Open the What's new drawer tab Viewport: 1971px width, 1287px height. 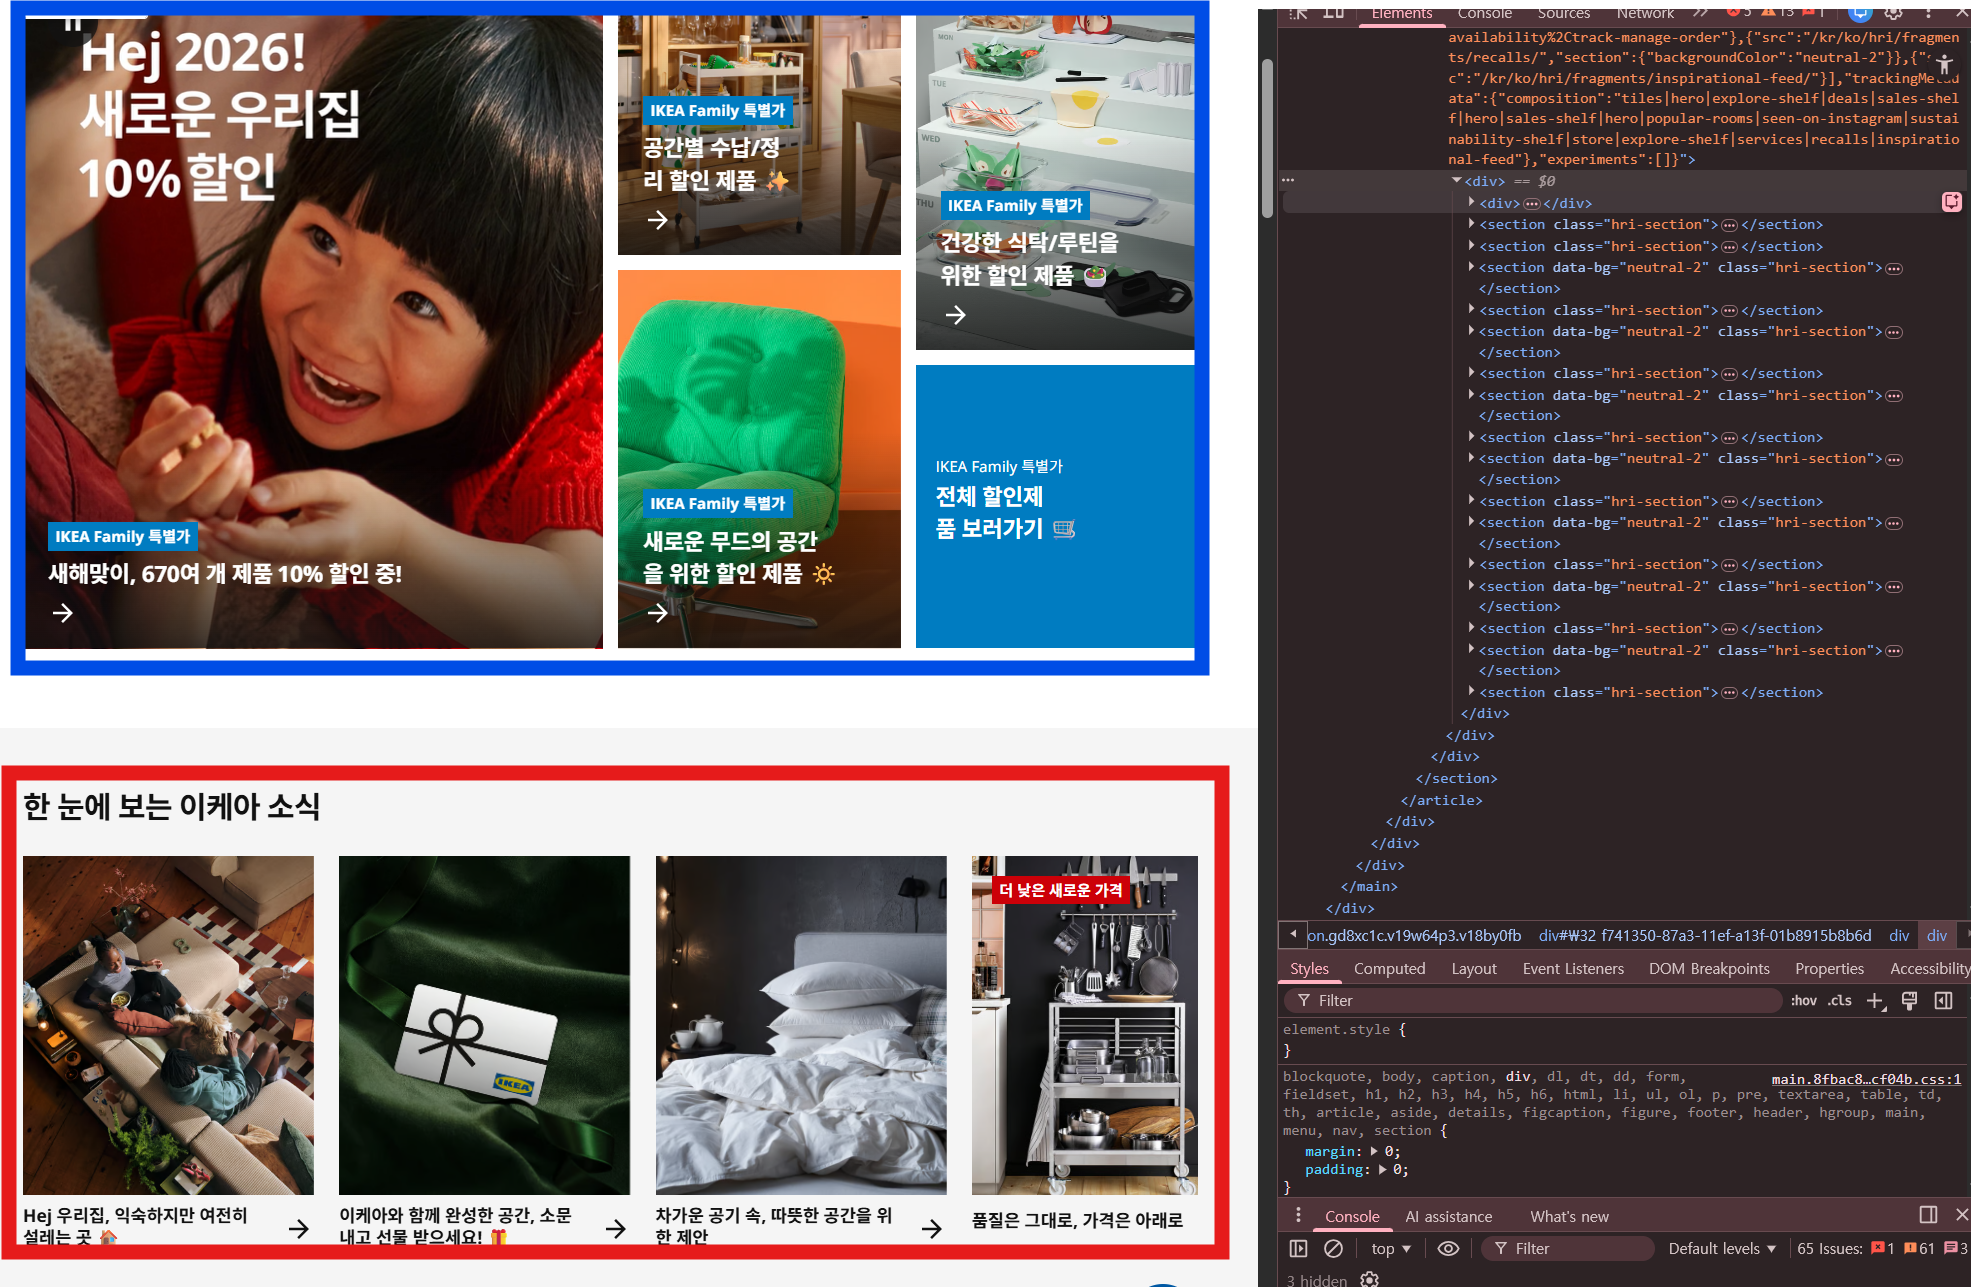click(1569, 1216)
